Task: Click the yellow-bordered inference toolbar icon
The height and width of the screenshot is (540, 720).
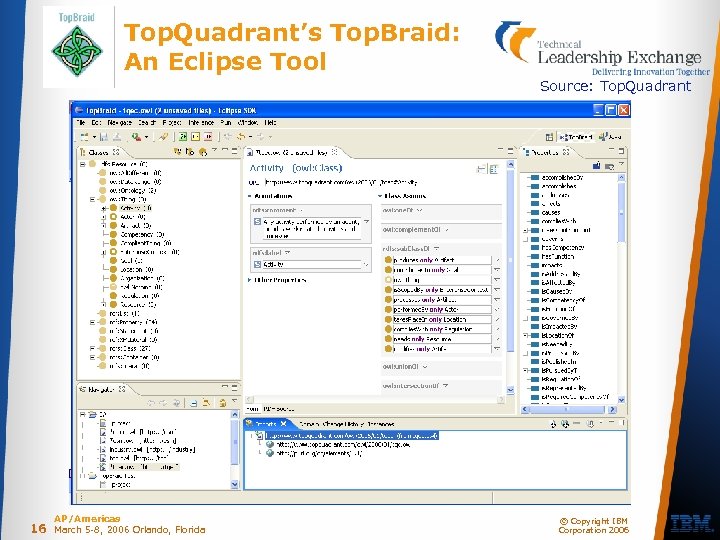Action: [196, 136]
